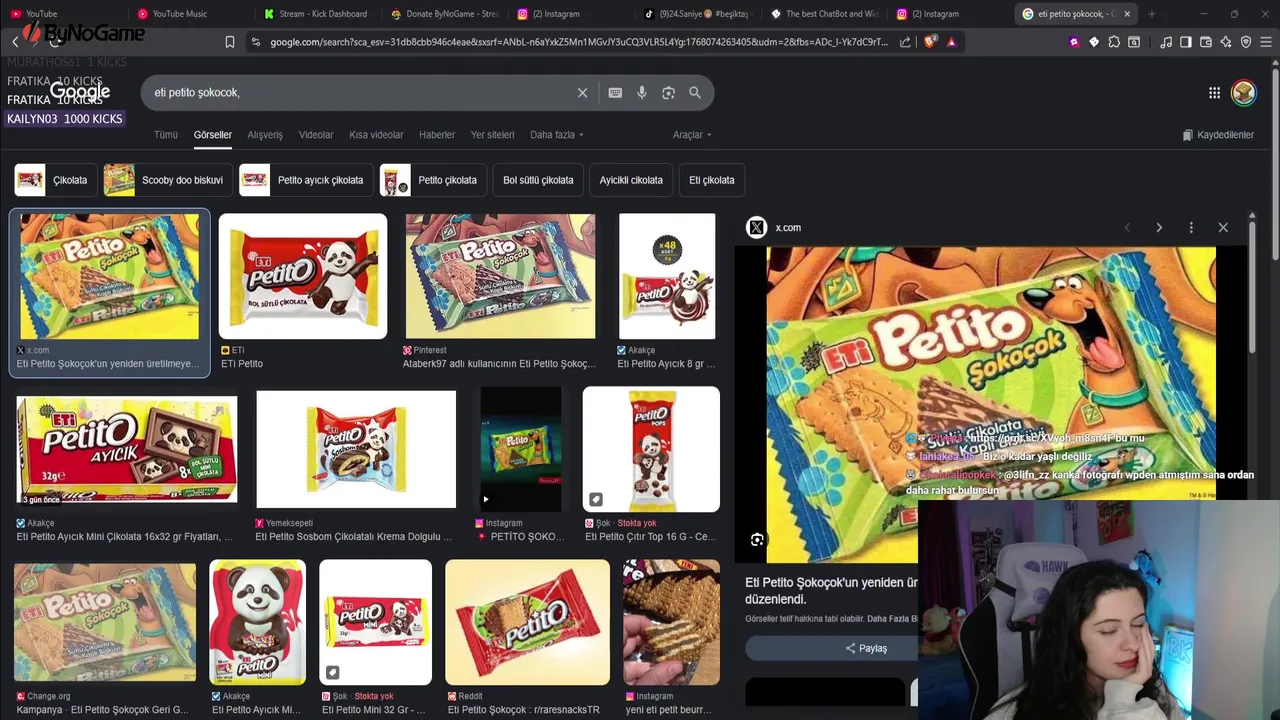The width and height of the screenshot is (1280, 720).
Task: Open Brave Shields lion icon
Action: 930,42
